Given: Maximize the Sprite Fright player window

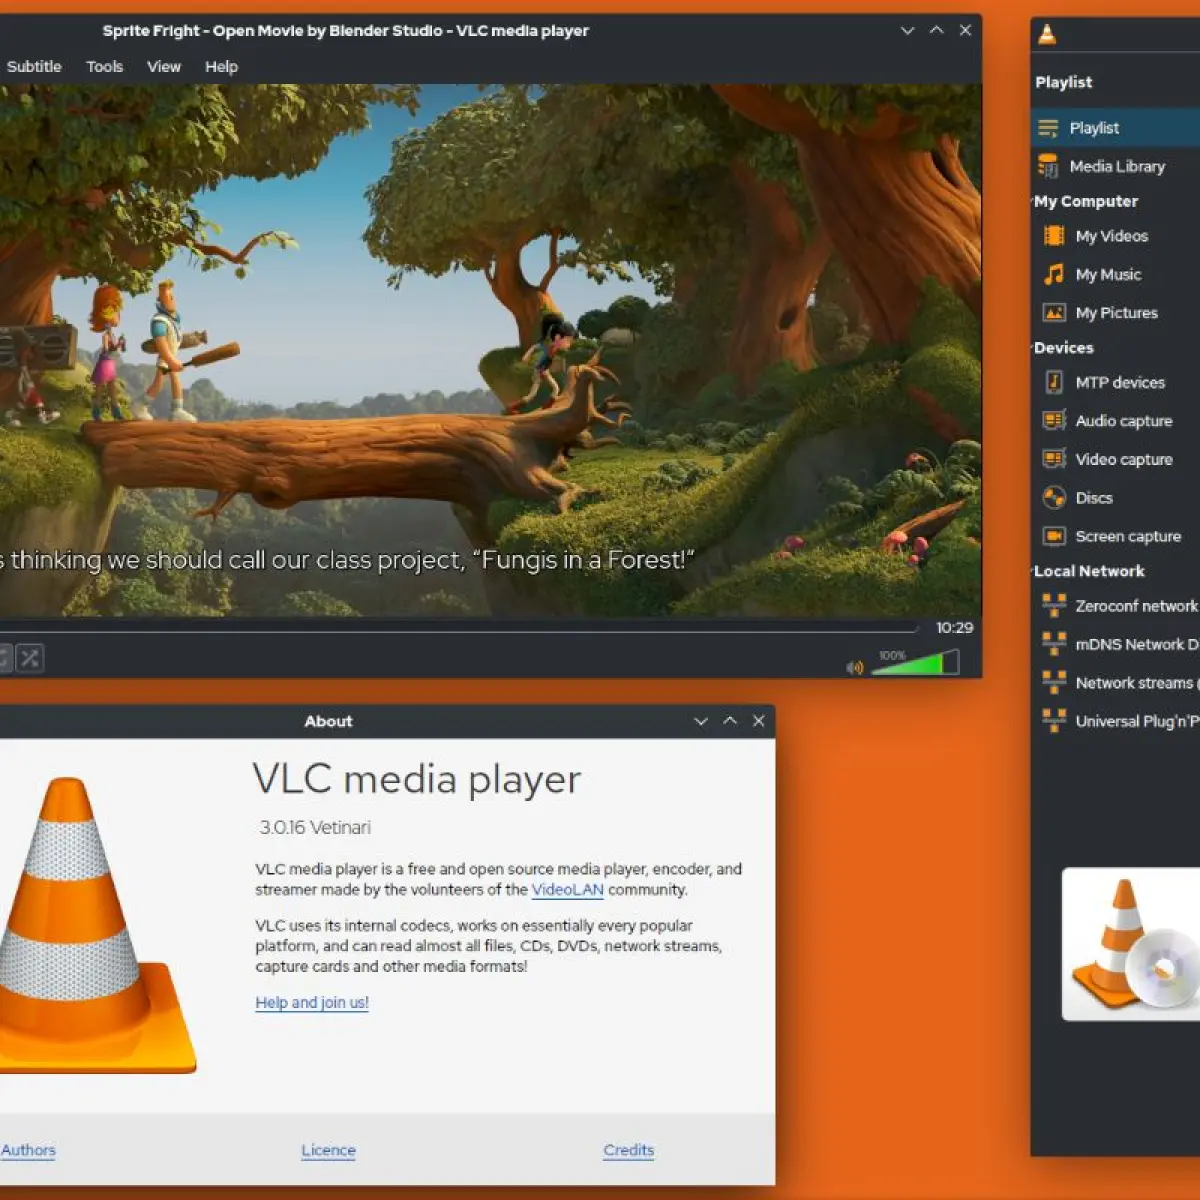Looking at the screenshot, I should [937, 30].
